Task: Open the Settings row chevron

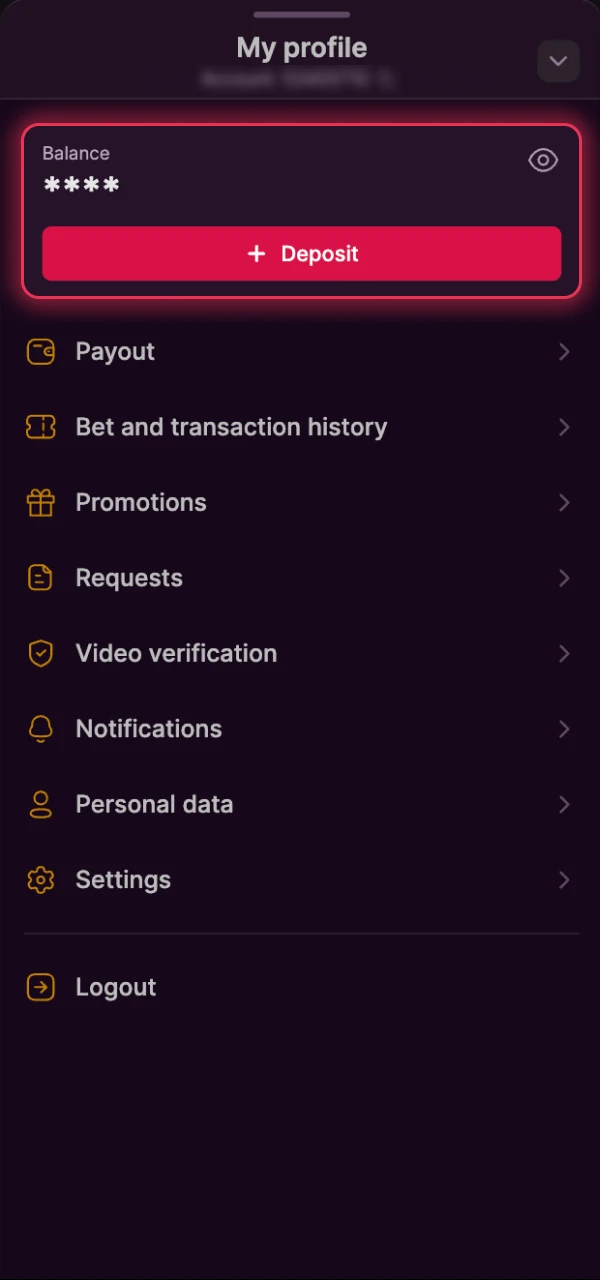Action: (564, 880)
